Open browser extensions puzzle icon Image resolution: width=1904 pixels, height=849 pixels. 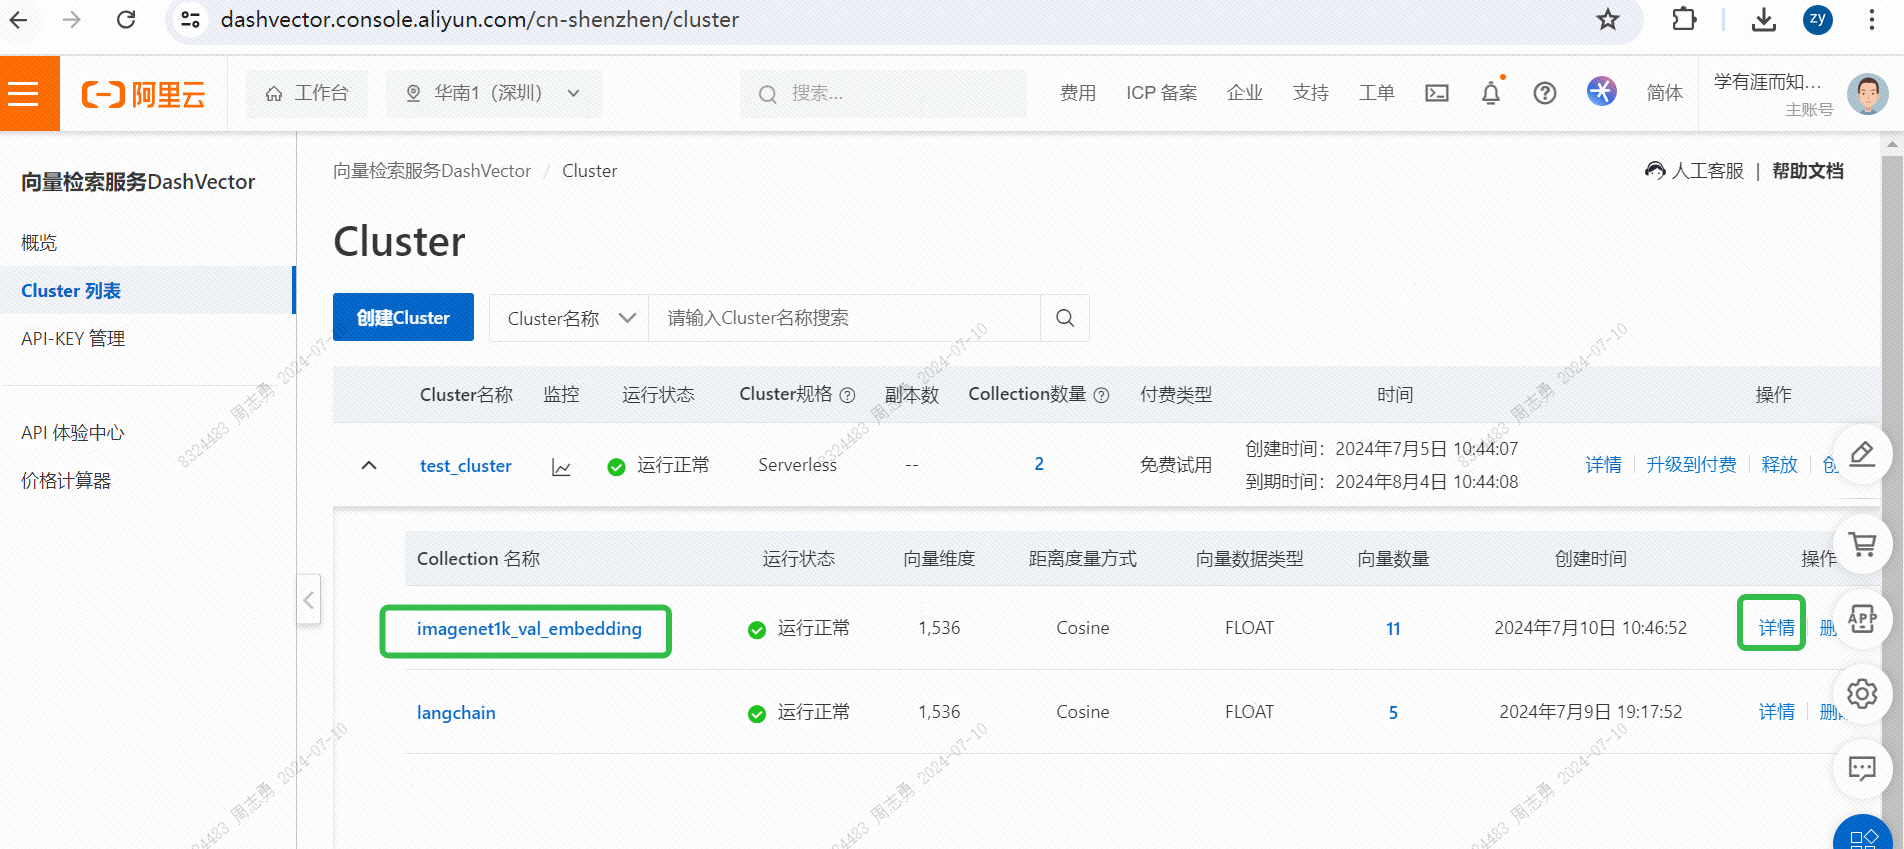1684,19
